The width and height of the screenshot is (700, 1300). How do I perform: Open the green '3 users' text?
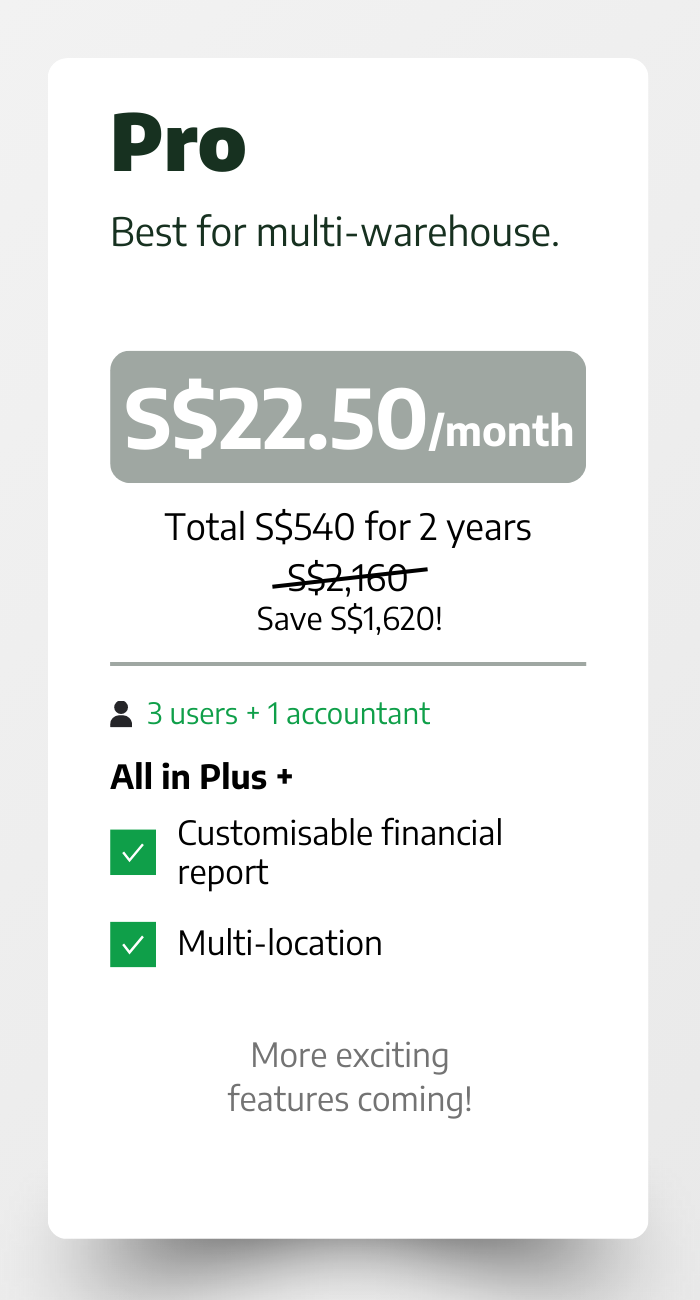(x=192, y=714)
